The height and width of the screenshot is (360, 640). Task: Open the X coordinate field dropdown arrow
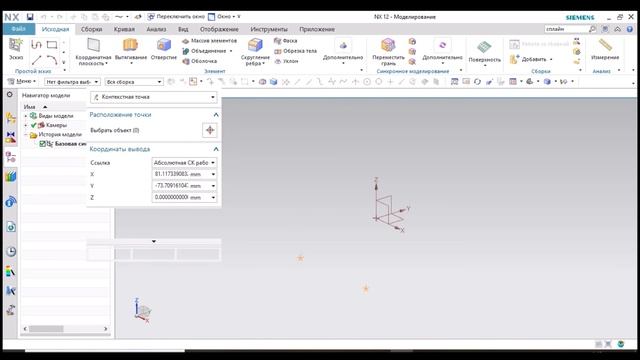point(213,174)
